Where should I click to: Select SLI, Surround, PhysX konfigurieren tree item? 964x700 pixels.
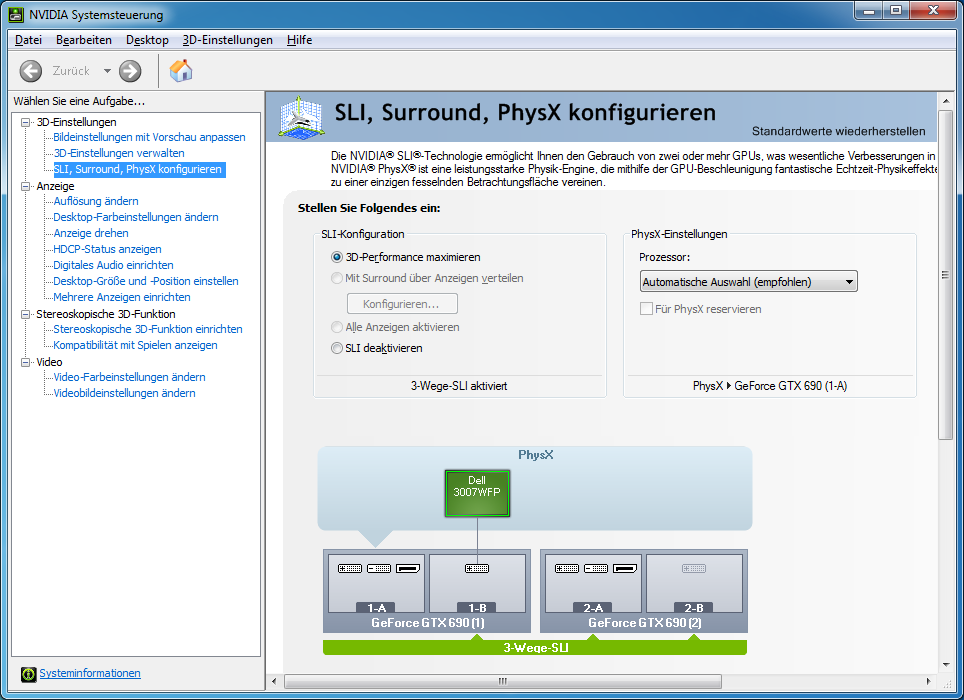(138, 169)
